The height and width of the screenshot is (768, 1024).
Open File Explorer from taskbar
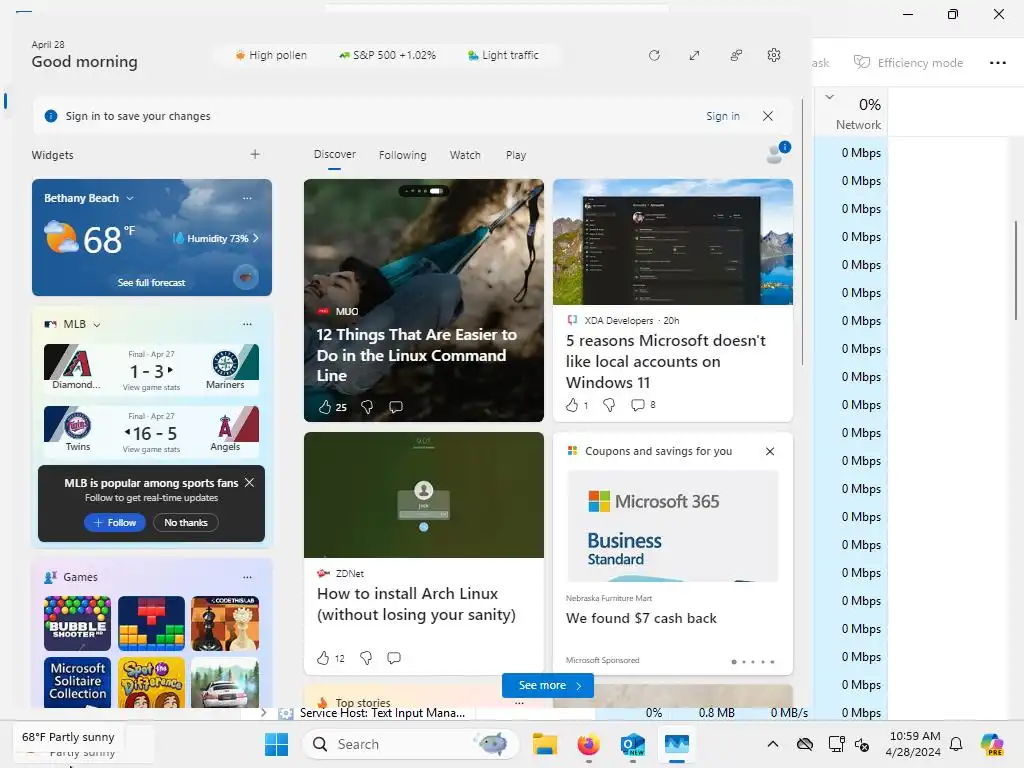[x=545, y=744]
